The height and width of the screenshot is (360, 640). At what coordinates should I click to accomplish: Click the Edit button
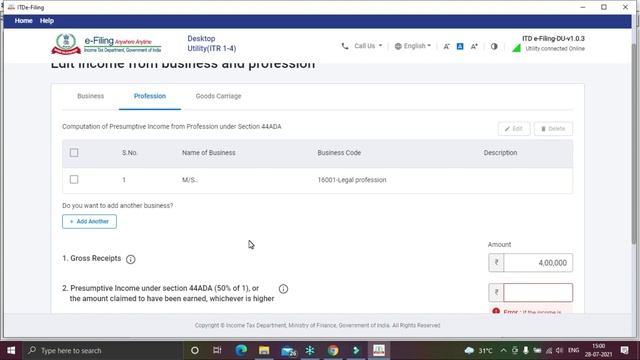click(x=514, y=129)
